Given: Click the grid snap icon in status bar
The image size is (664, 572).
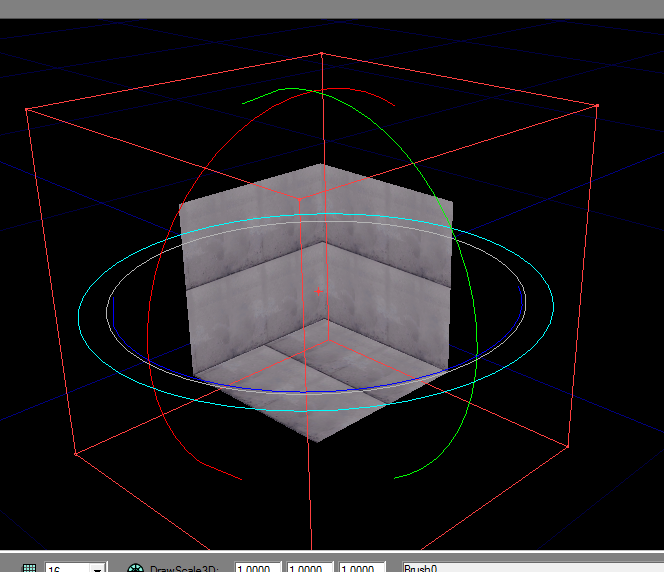Looking at the screenshot, I should (x=29, y=568).
